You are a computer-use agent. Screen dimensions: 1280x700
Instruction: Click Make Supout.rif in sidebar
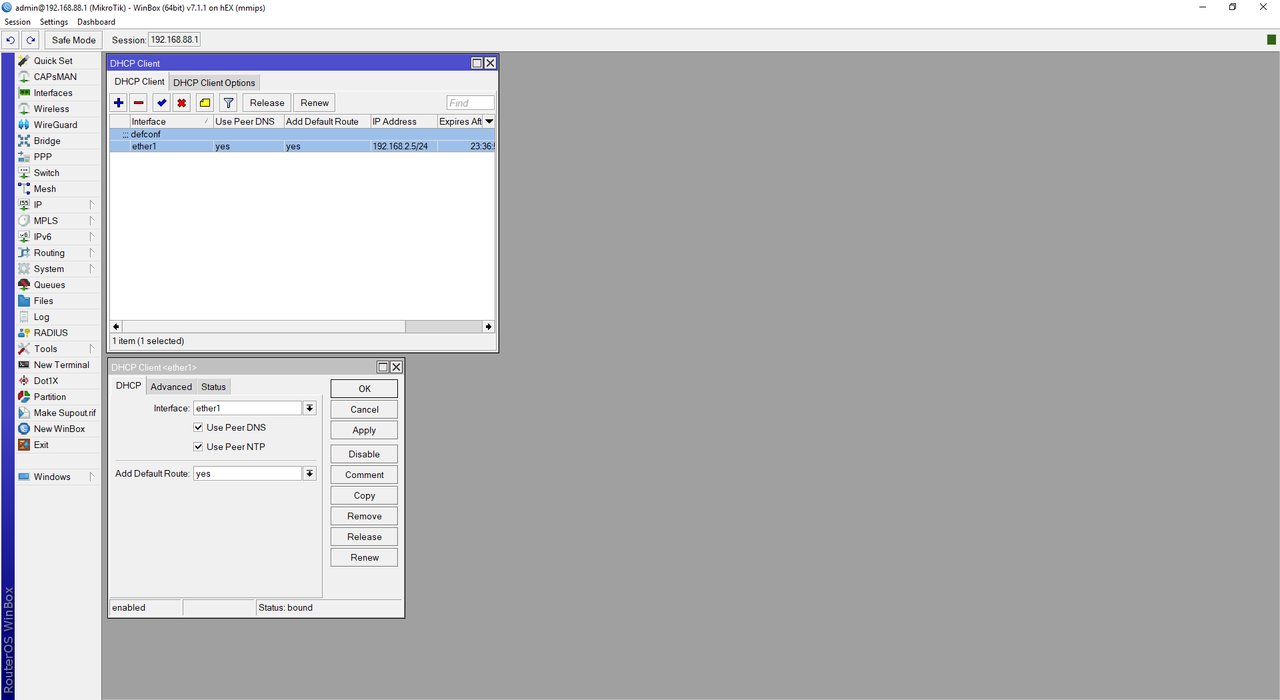(x=64, y=413)
